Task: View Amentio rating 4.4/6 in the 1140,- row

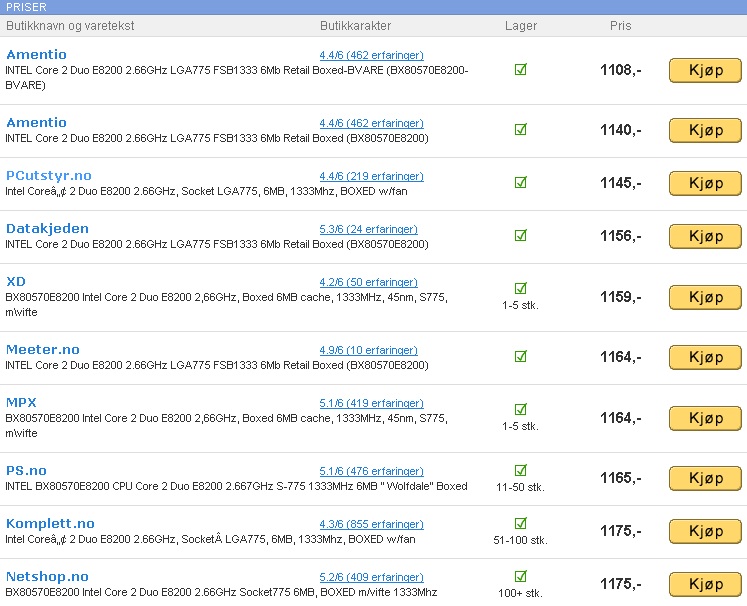Action: (372, 123)
